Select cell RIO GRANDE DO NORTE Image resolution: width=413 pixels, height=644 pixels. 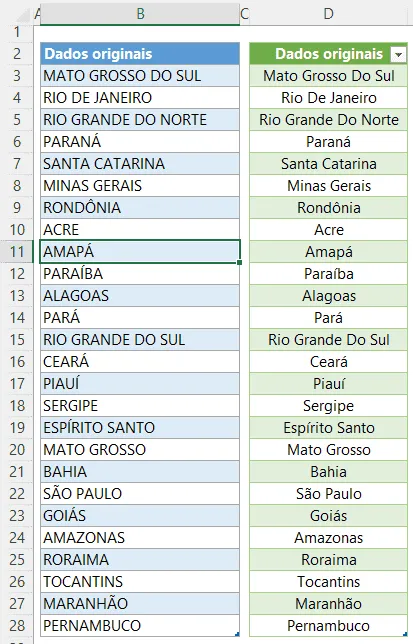coord(140,120)
